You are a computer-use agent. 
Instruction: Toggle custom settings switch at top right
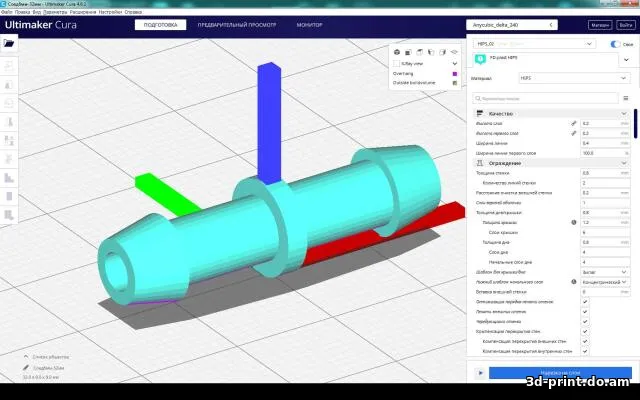coord(615,44)
